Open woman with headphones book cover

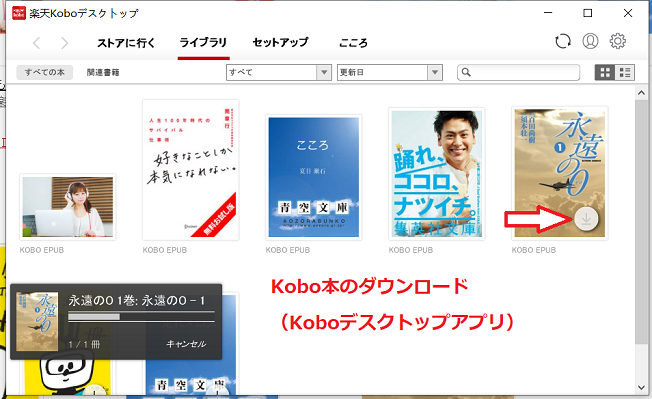68,207
